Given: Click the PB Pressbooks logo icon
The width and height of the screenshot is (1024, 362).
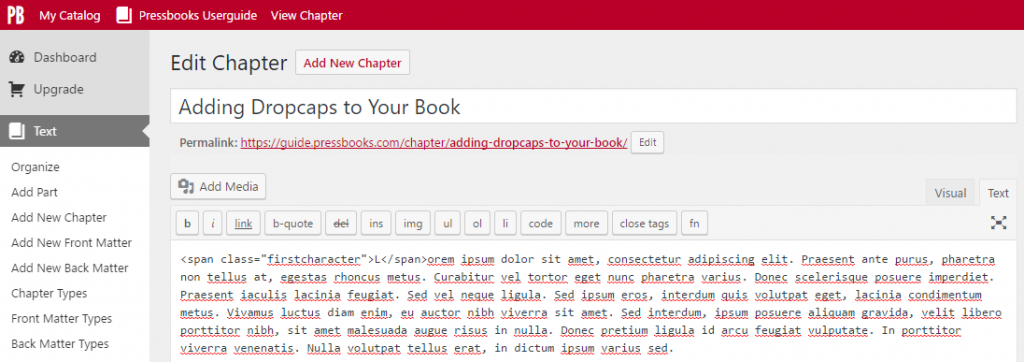Looking at the screenshot, I should pos(16,15).
